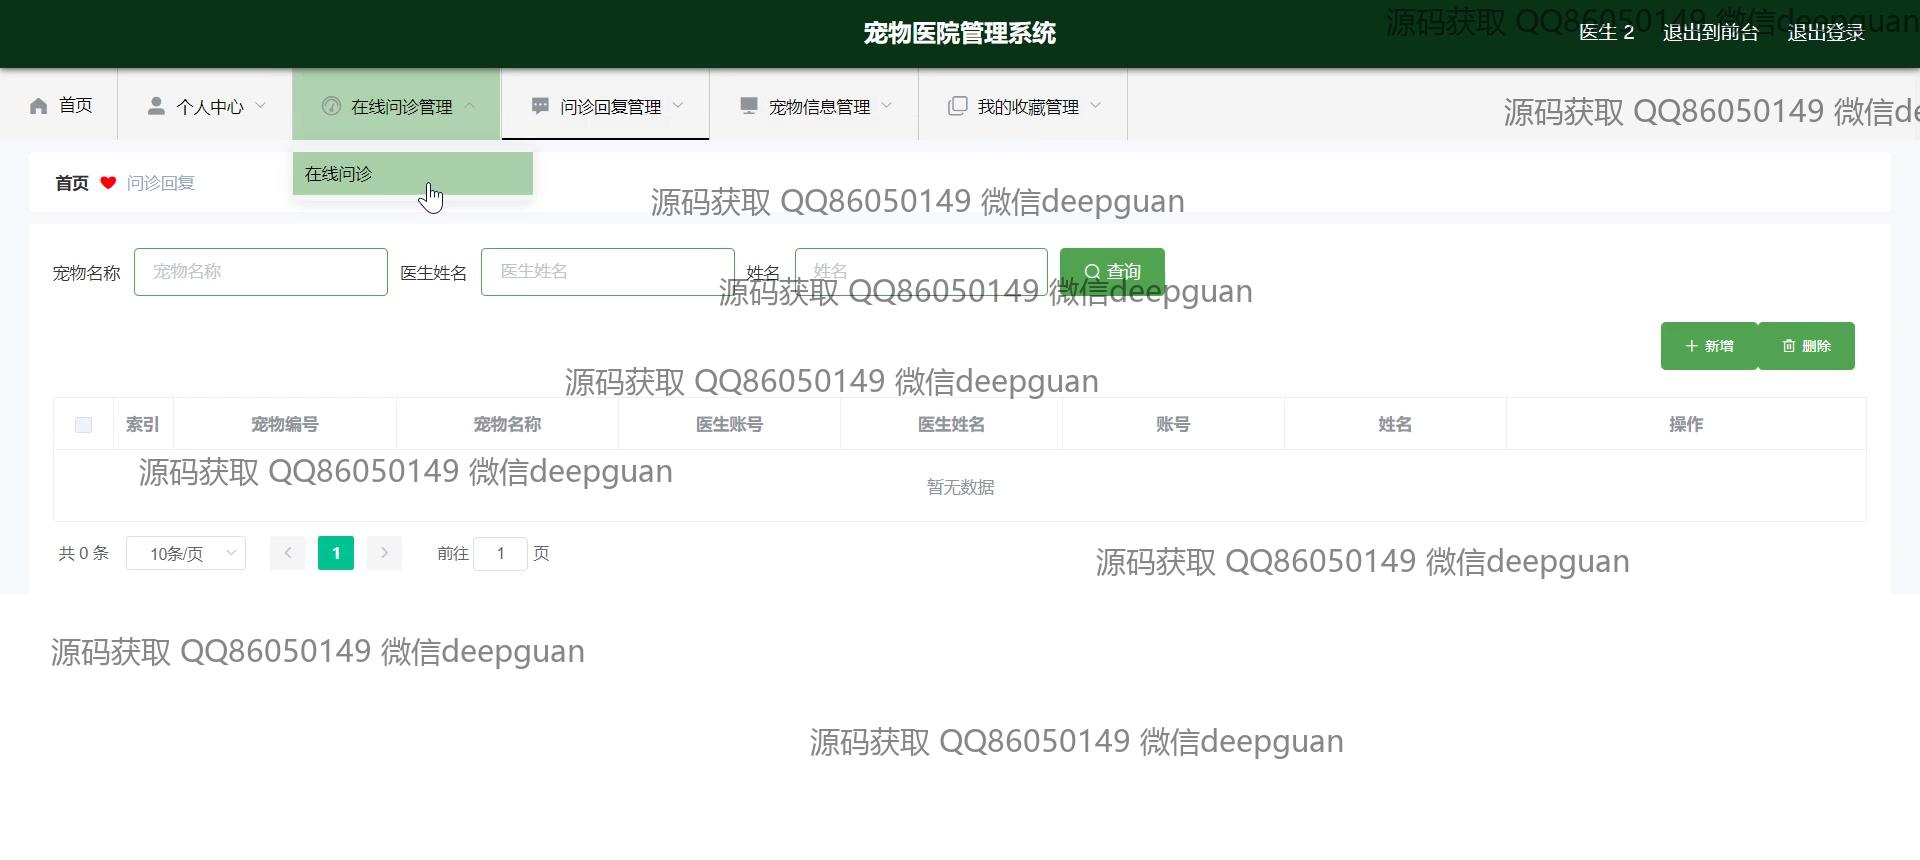Image resolution: width=1920 pixels, height=860 pixels.
Task: Click the chat bubble icon beside 问诊回复管理
Action: pos(540,106)
